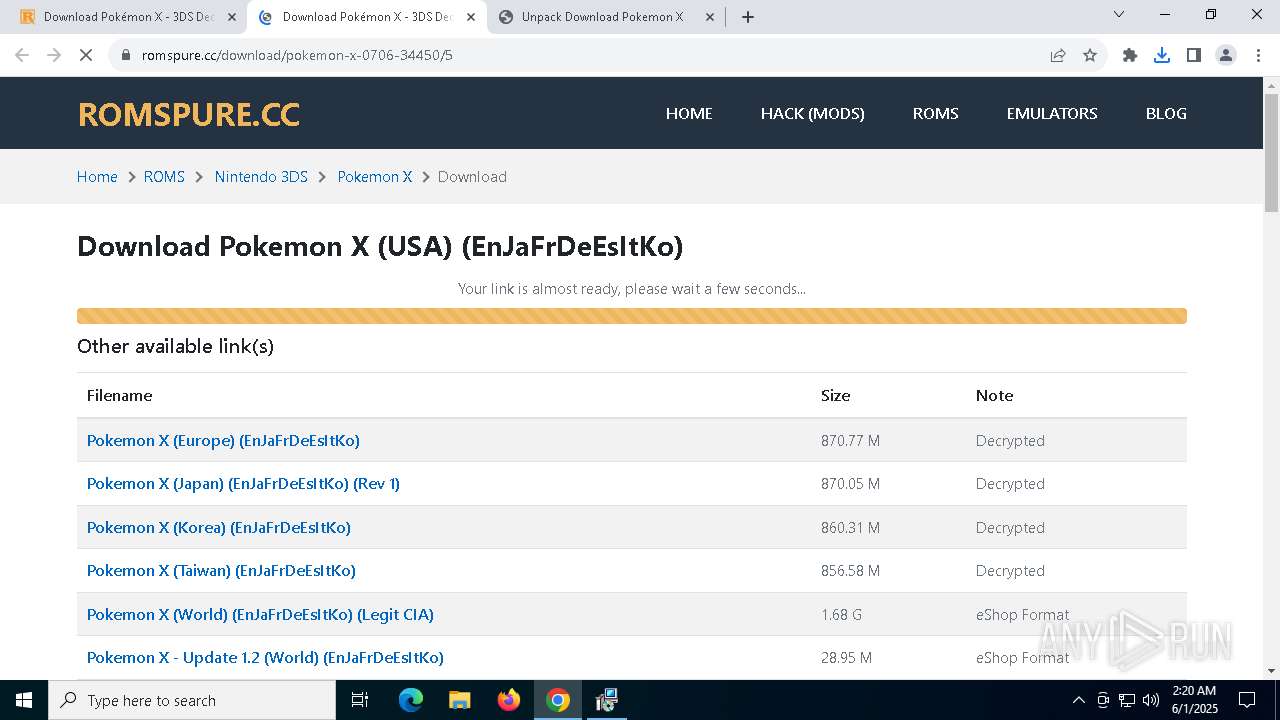Open the Chrome three-dot menu
Image resolution: width=1280 pixels, height=720 pixels.
point(1257,55)
